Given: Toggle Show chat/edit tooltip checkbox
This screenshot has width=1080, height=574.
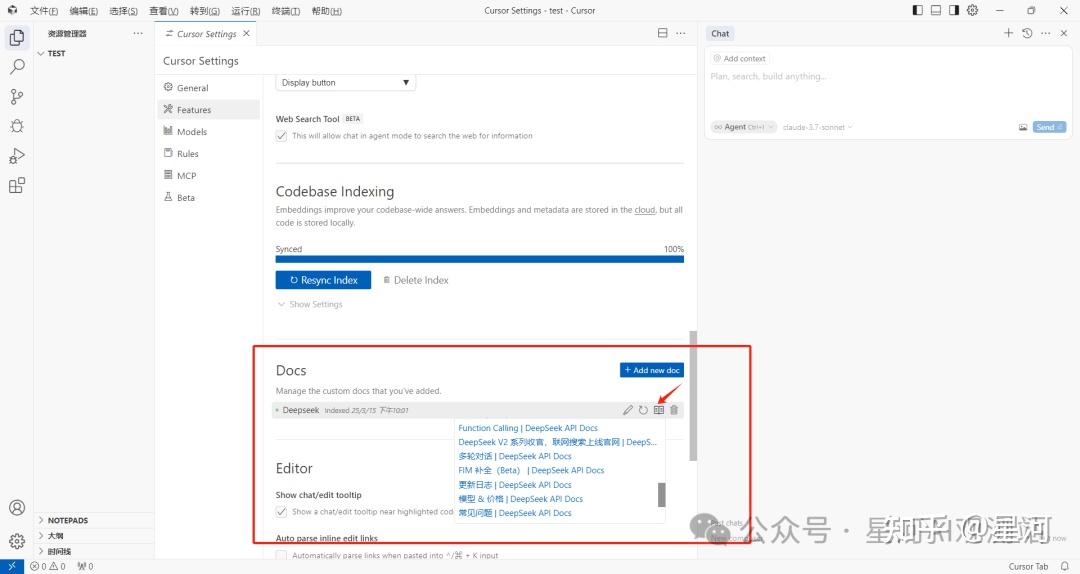Looking at the screenshot, I should tap(281, 511).
